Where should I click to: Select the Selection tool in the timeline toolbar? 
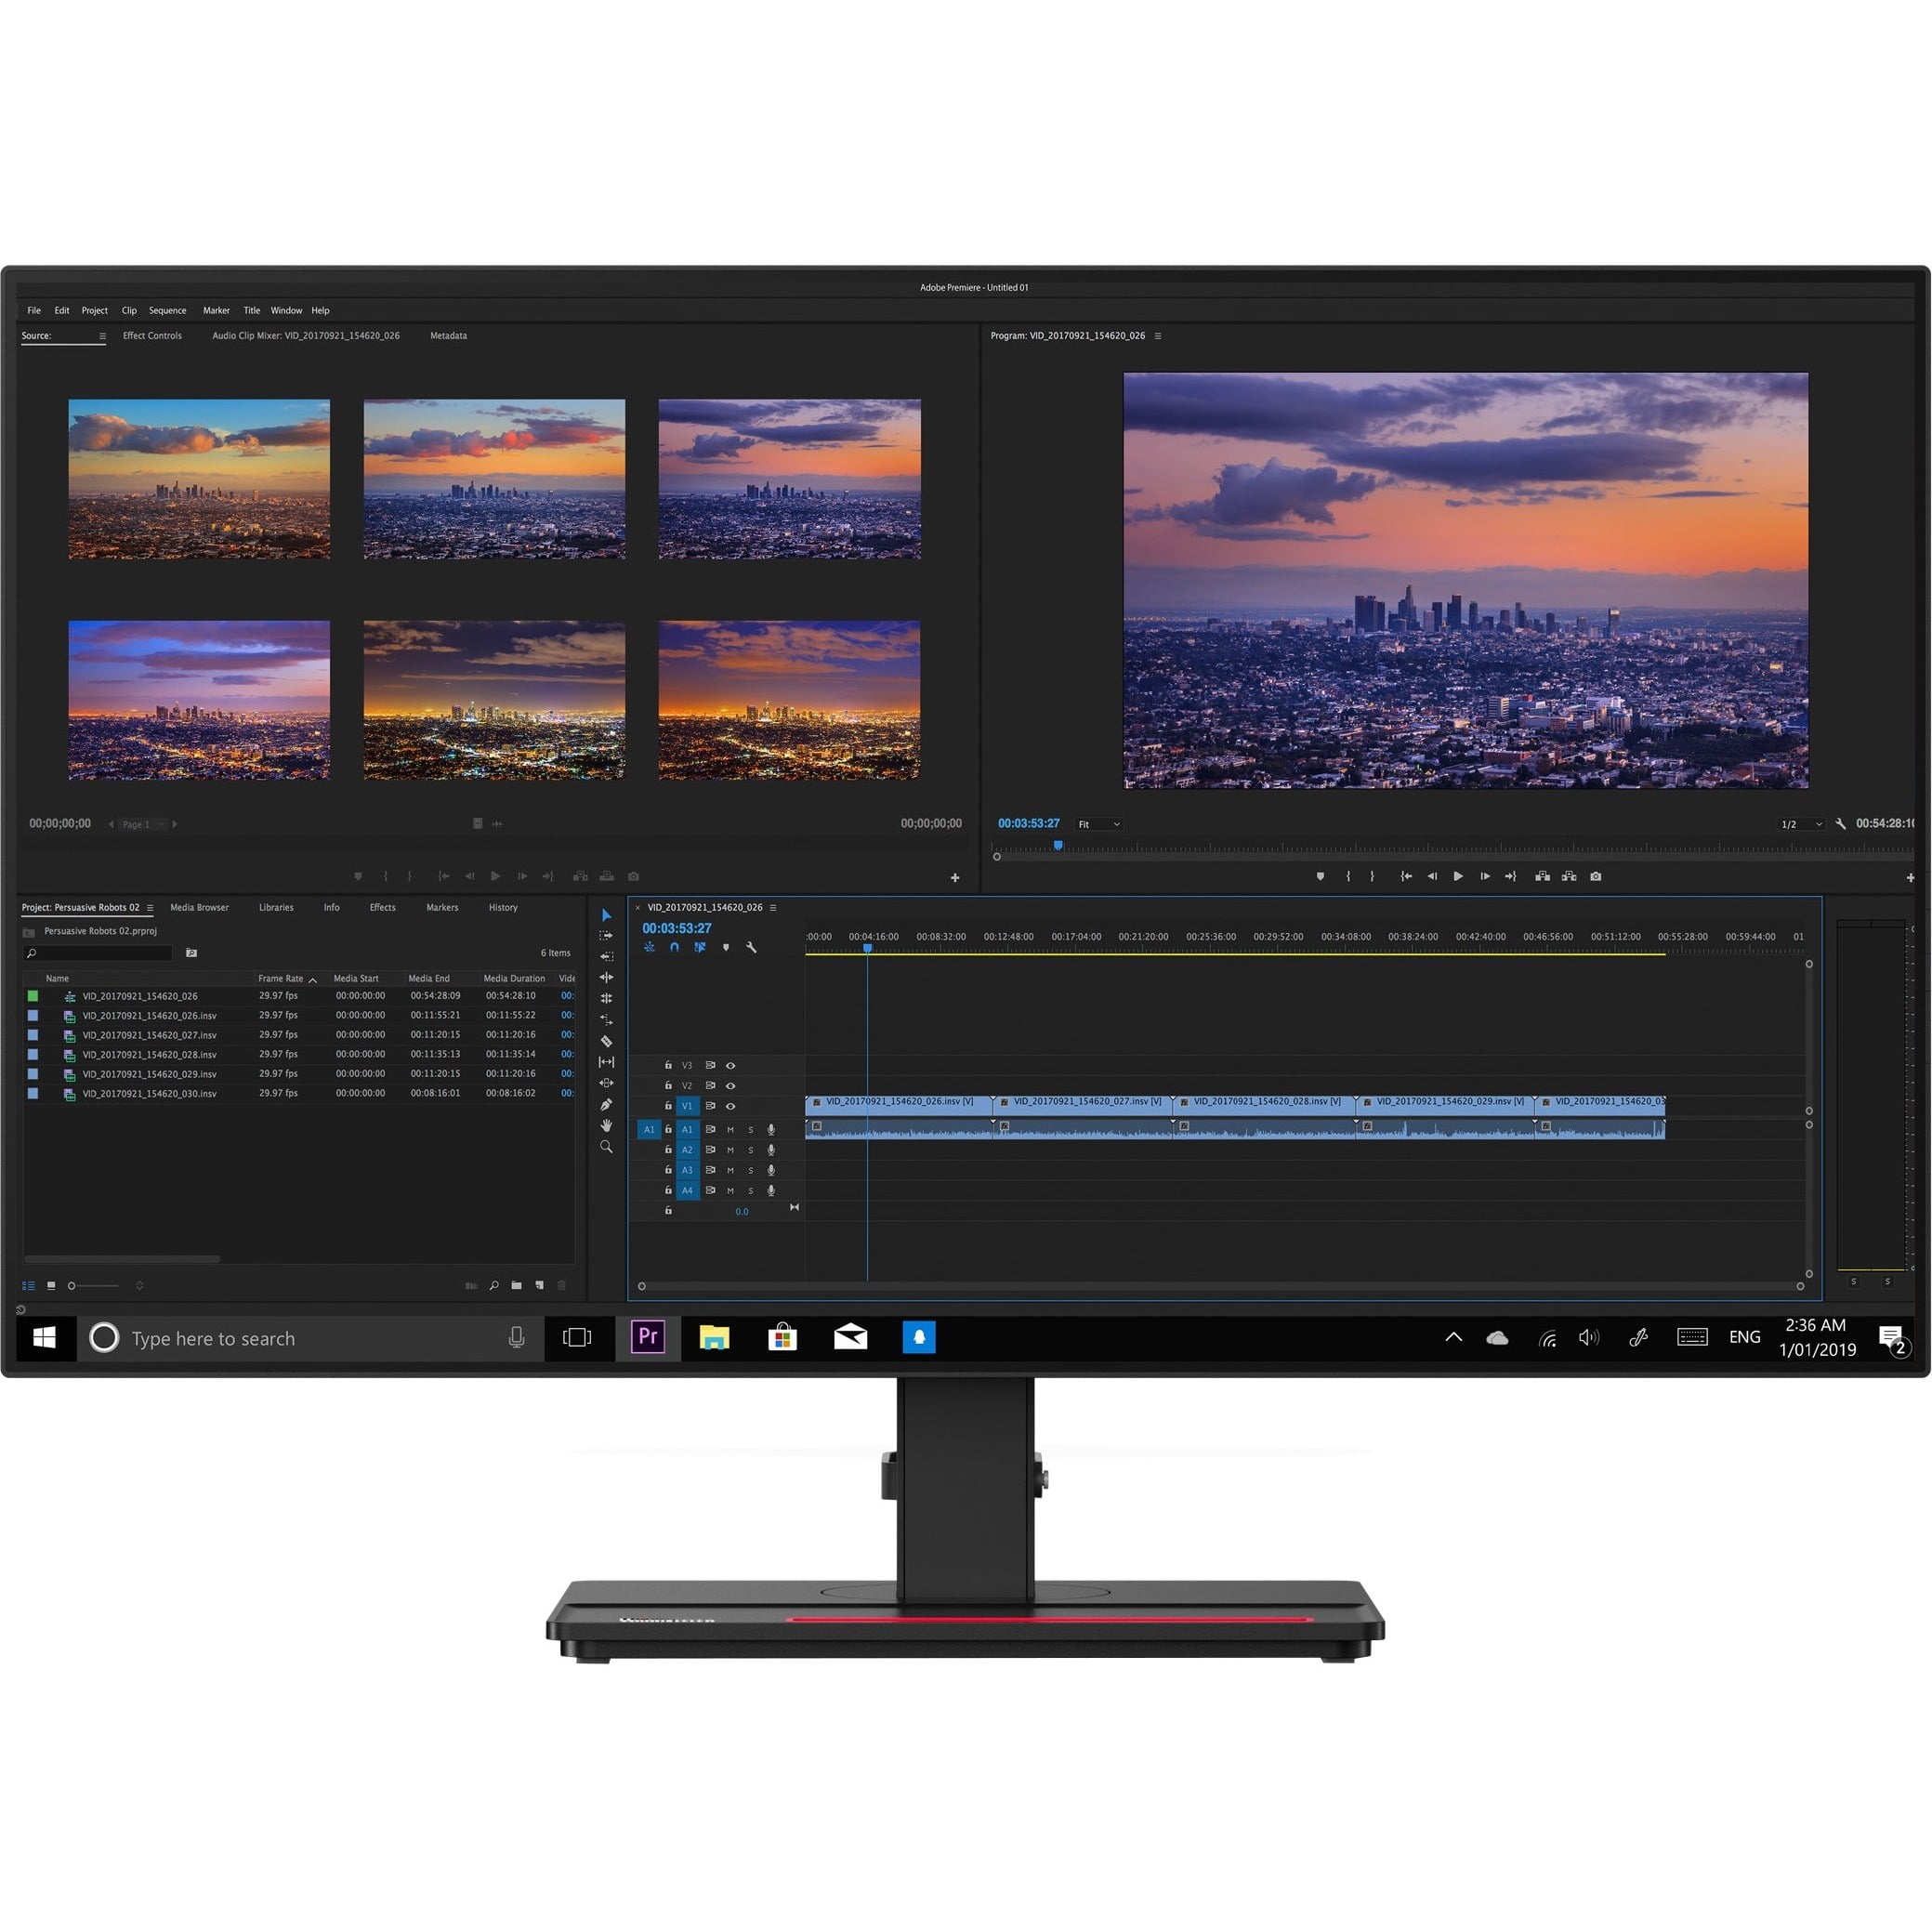pos(605,915)
